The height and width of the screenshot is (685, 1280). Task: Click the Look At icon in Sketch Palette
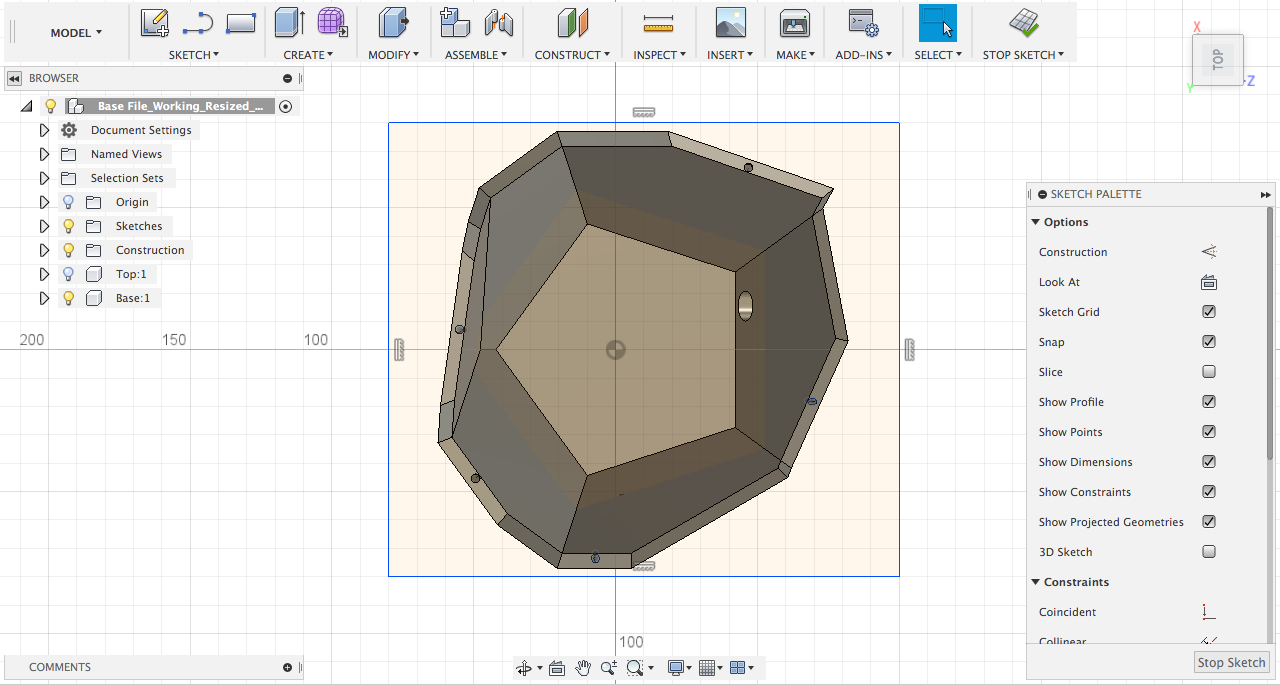point(1208,282)
